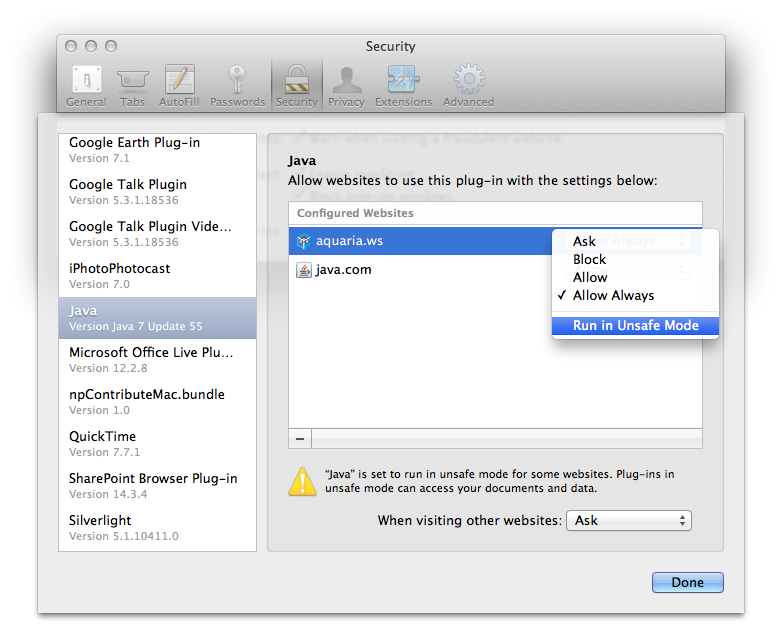Choose Allow Always from the popup menu
782x624 pixels.
(635, 295)
